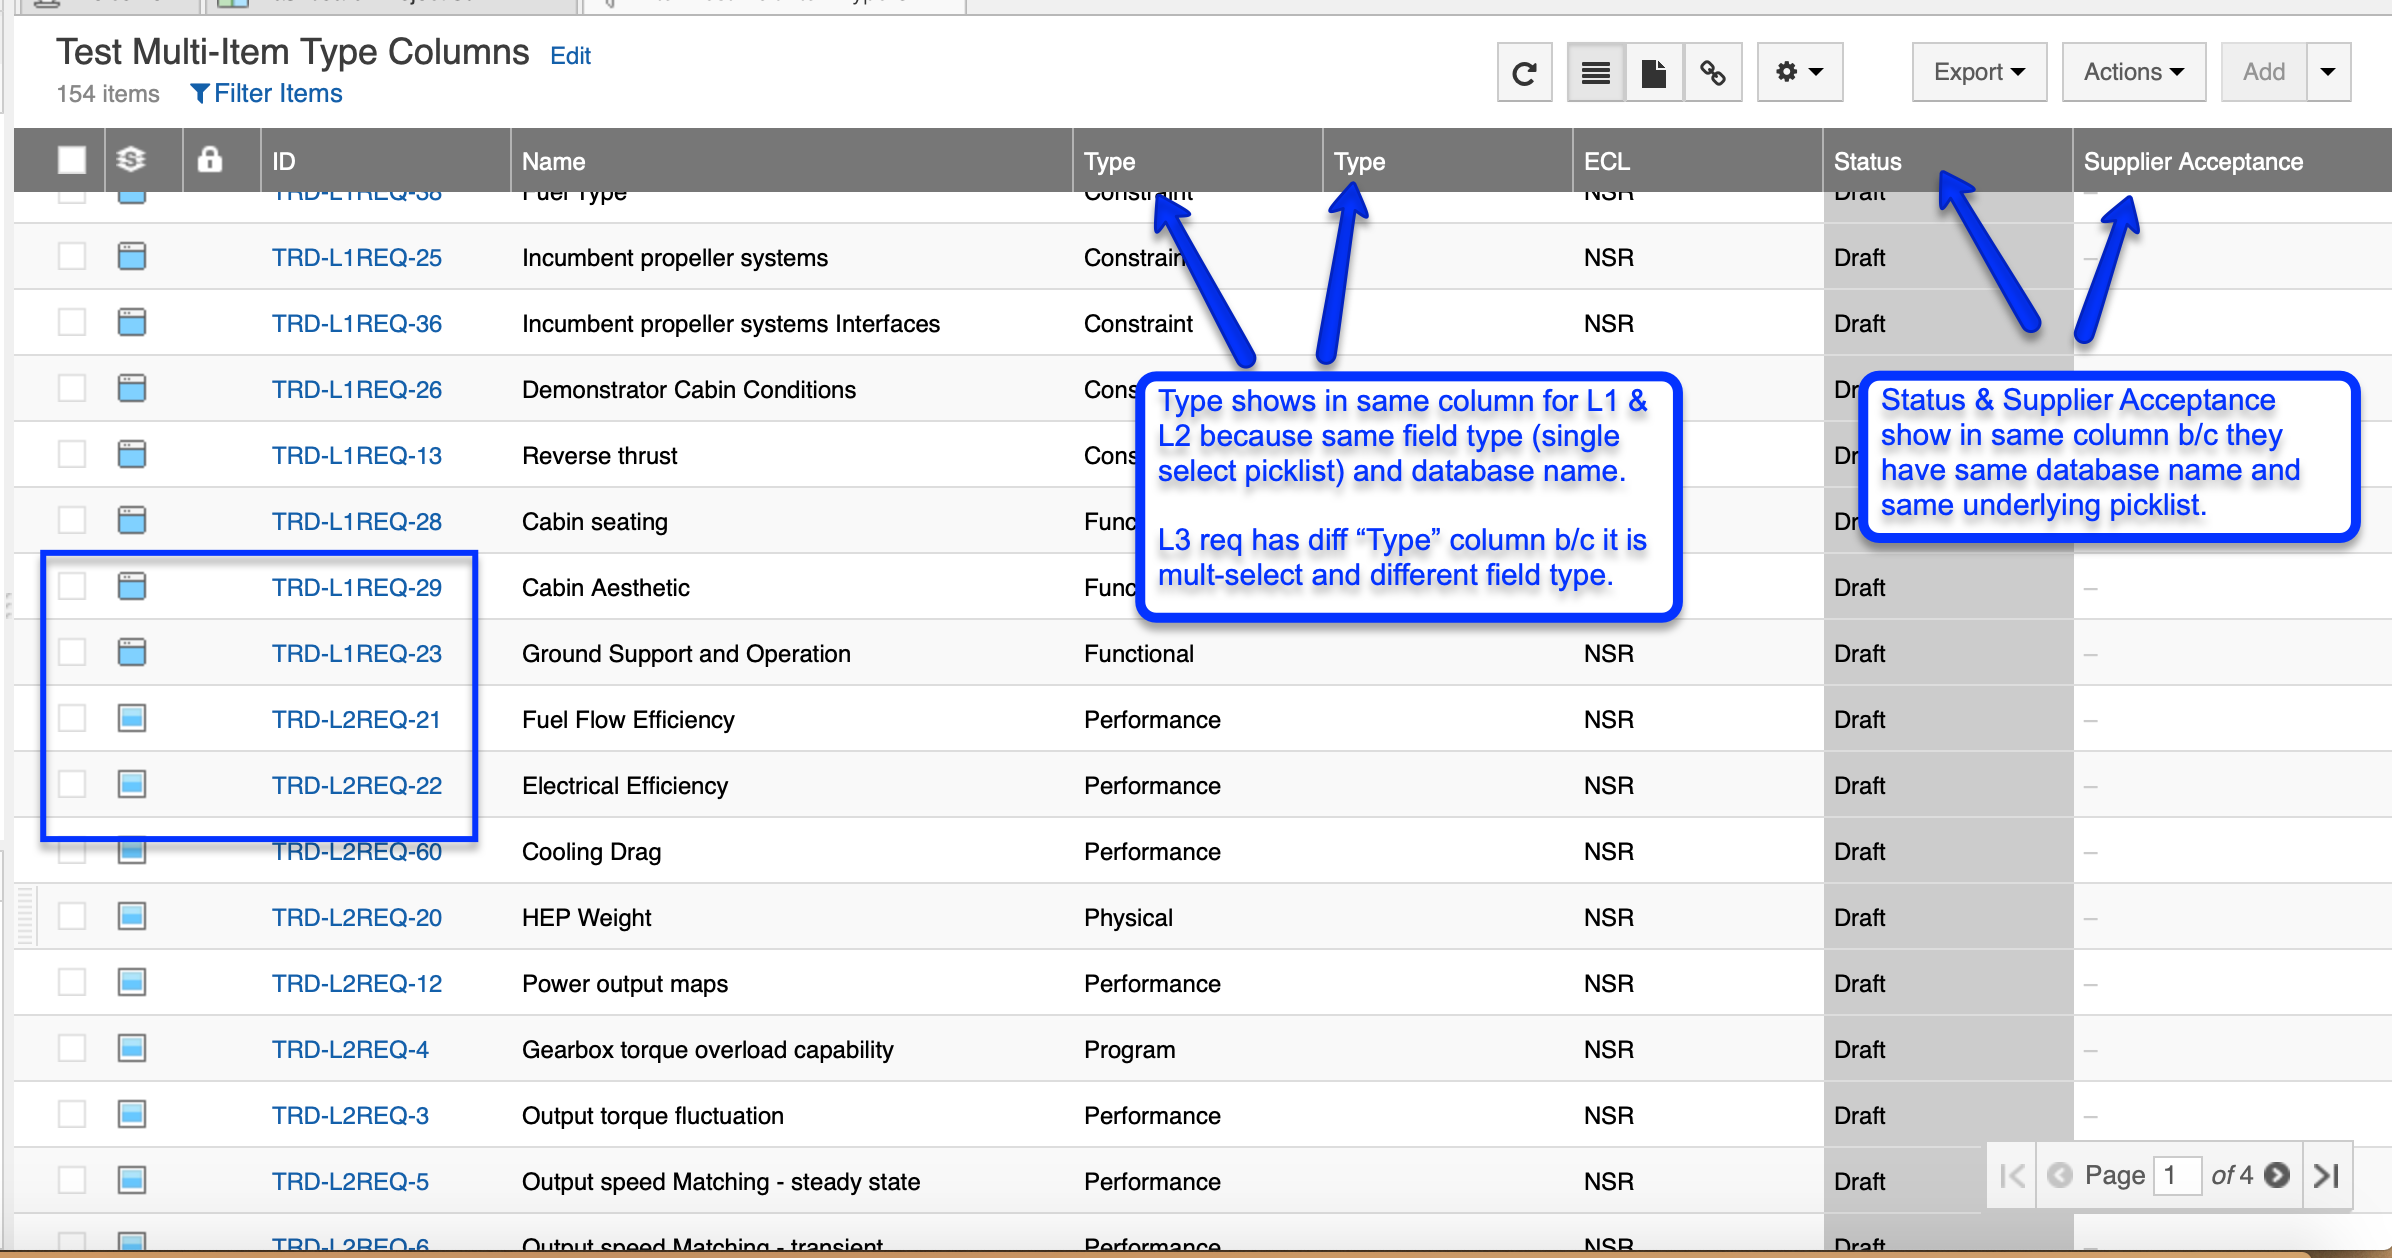Screen dimensions: 2392x1258
Task: Click the chain link relationships icon
Action: pos(1713,73)
